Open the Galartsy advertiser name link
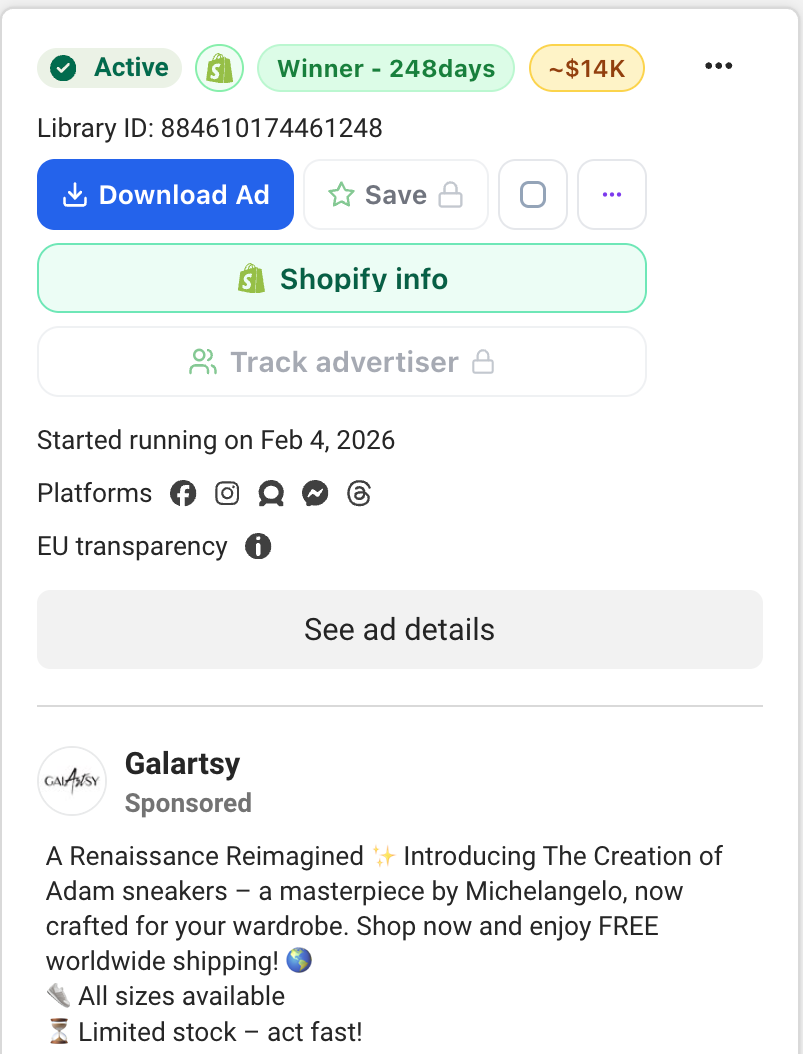803x1054 pixels. tap(182, 764)
